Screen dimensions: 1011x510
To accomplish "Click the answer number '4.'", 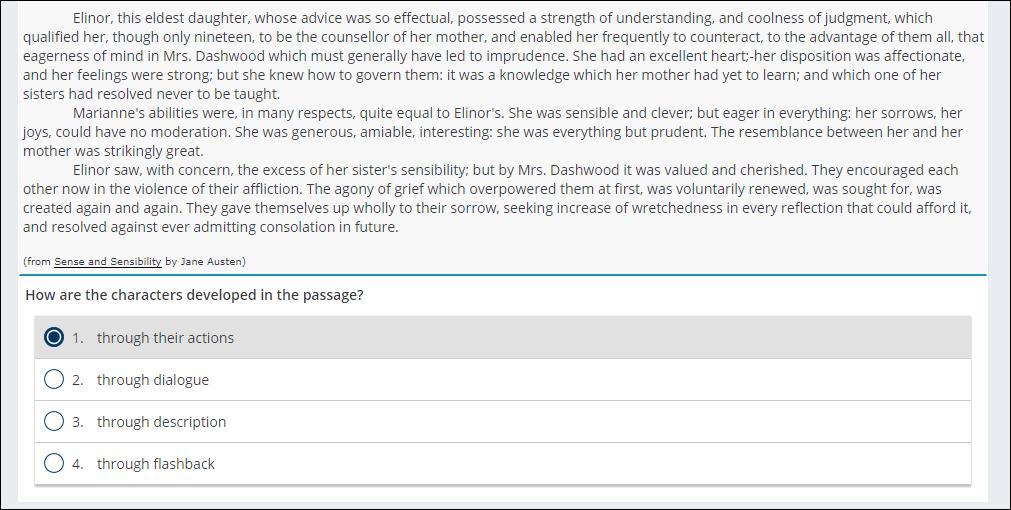I will [78, 464].
